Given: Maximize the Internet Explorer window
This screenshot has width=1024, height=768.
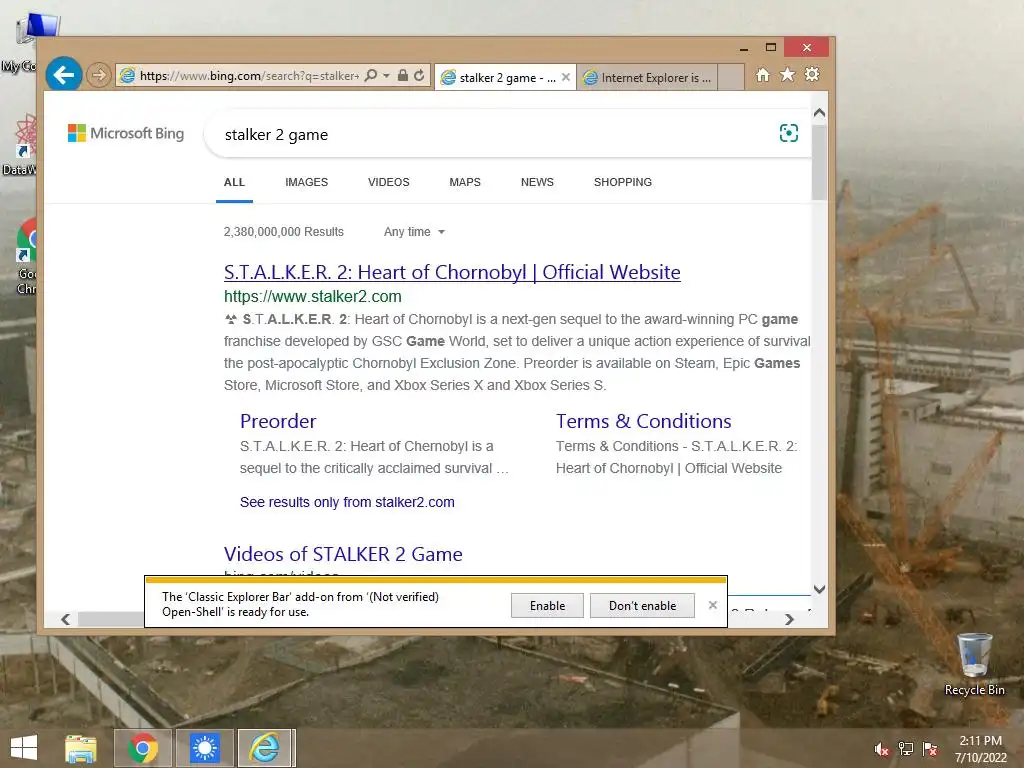Looking at the screenshot, I should pyautogui.click(x=771, y=48).
